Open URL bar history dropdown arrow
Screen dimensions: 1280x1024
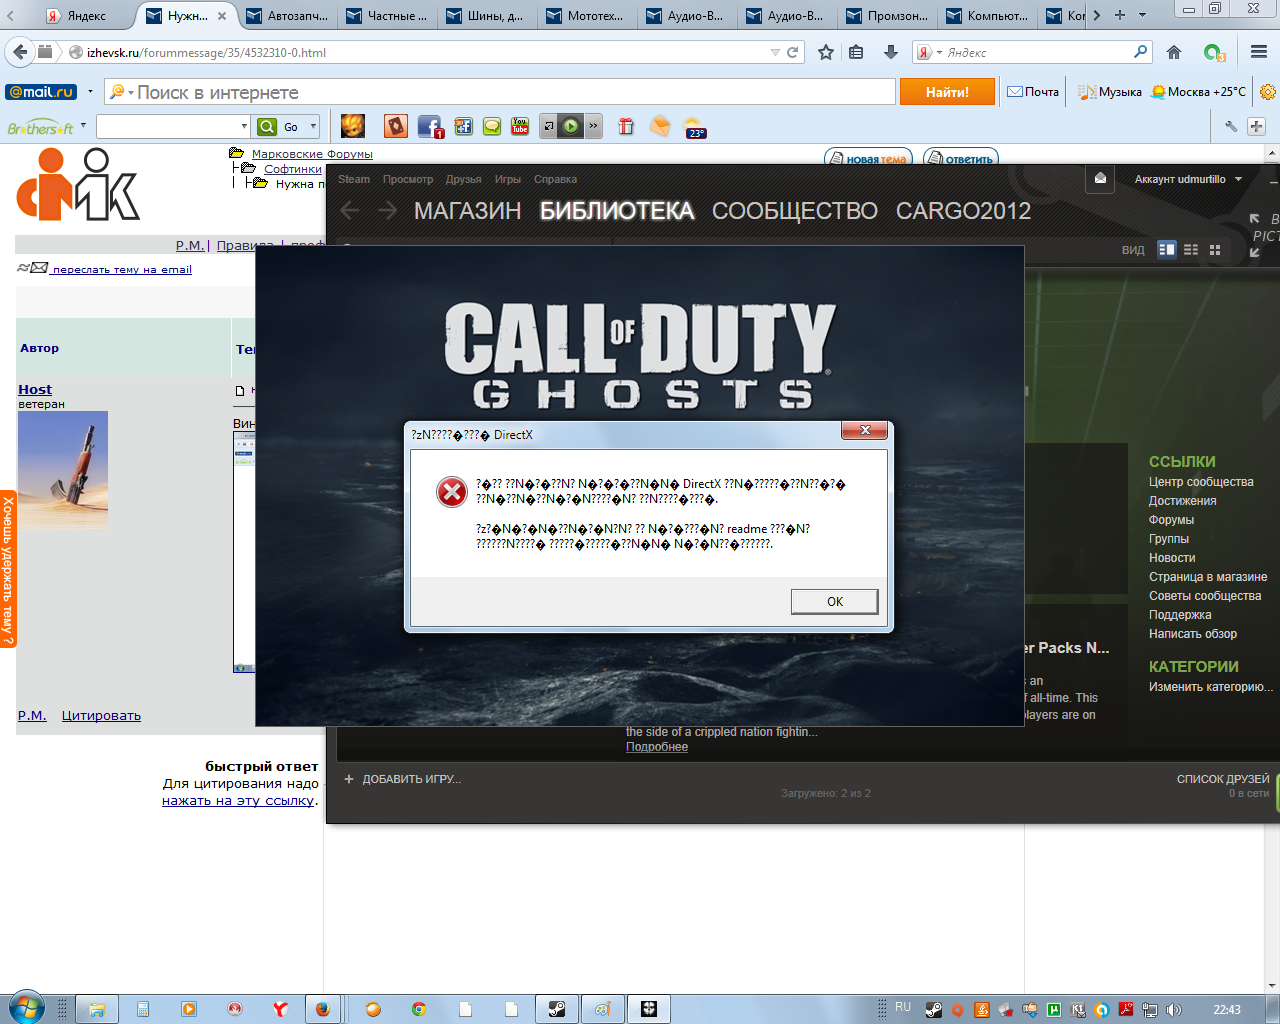[774, 52]
